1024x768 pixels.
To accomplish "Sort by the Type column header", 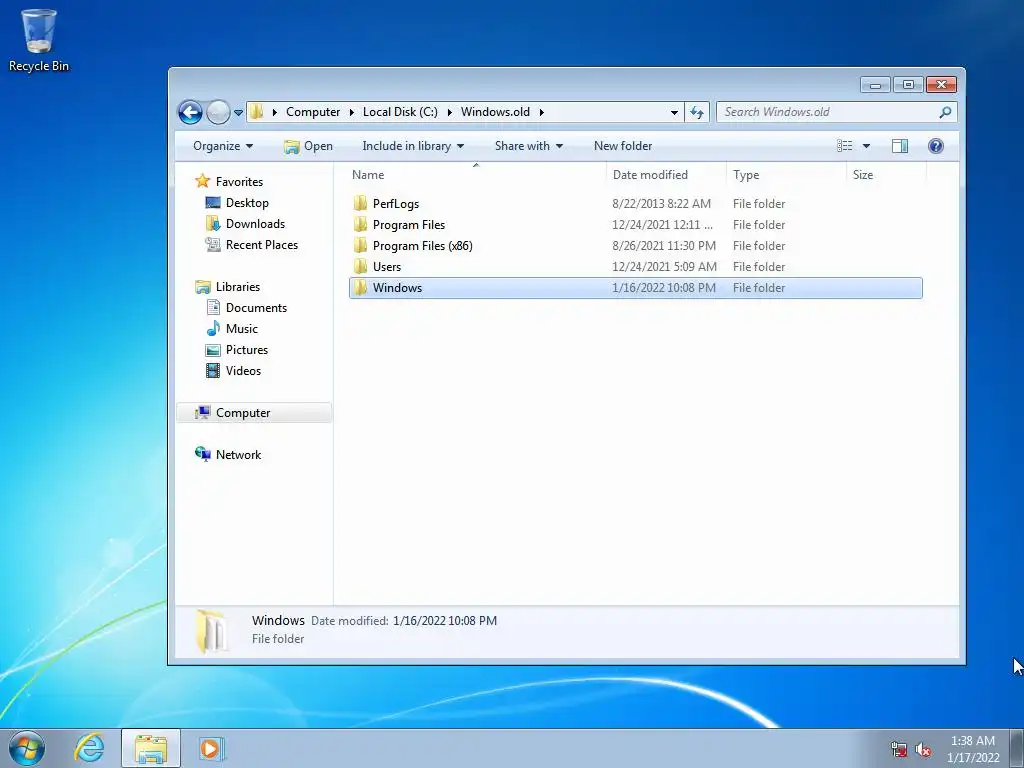I will (786, 174).
